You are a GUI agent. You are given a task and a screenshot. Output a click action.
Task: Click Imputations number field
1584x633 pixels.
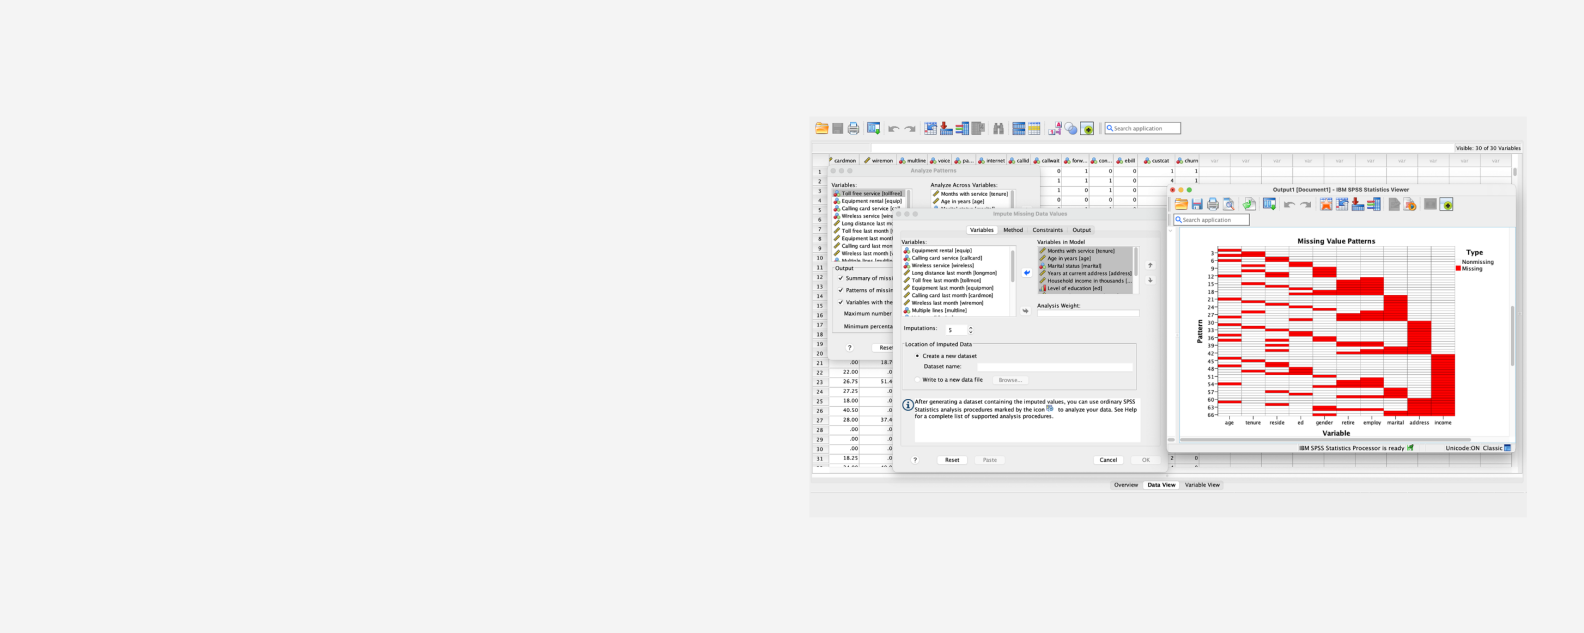tap(955, 329)
